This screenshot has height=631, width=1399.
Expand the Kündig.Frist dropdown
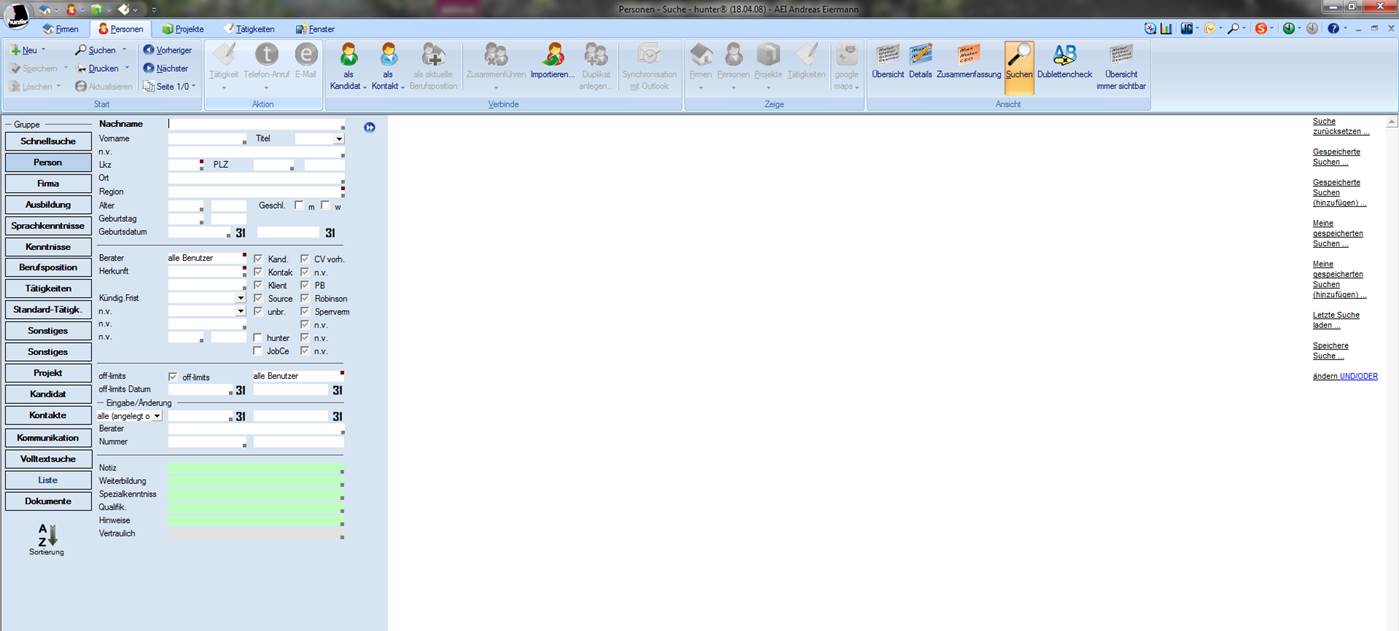[240, 298]
